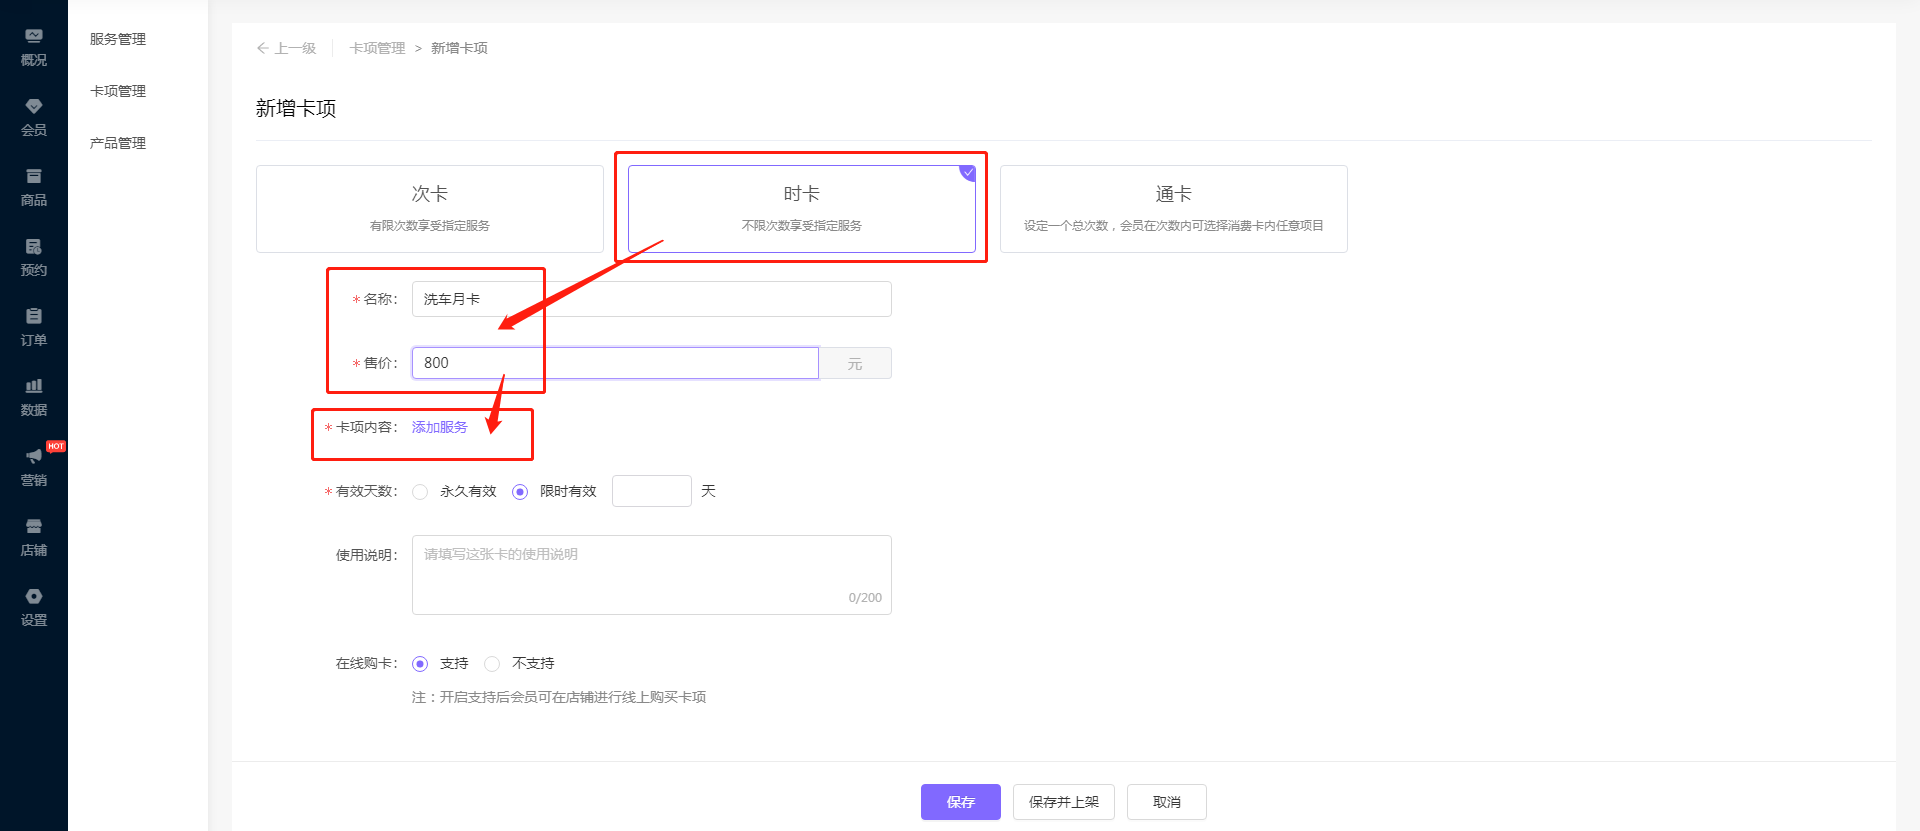The height and width of the screenshot is (831, 1920).
Task: Click the 取消 button
Action: click(1167, 802)
